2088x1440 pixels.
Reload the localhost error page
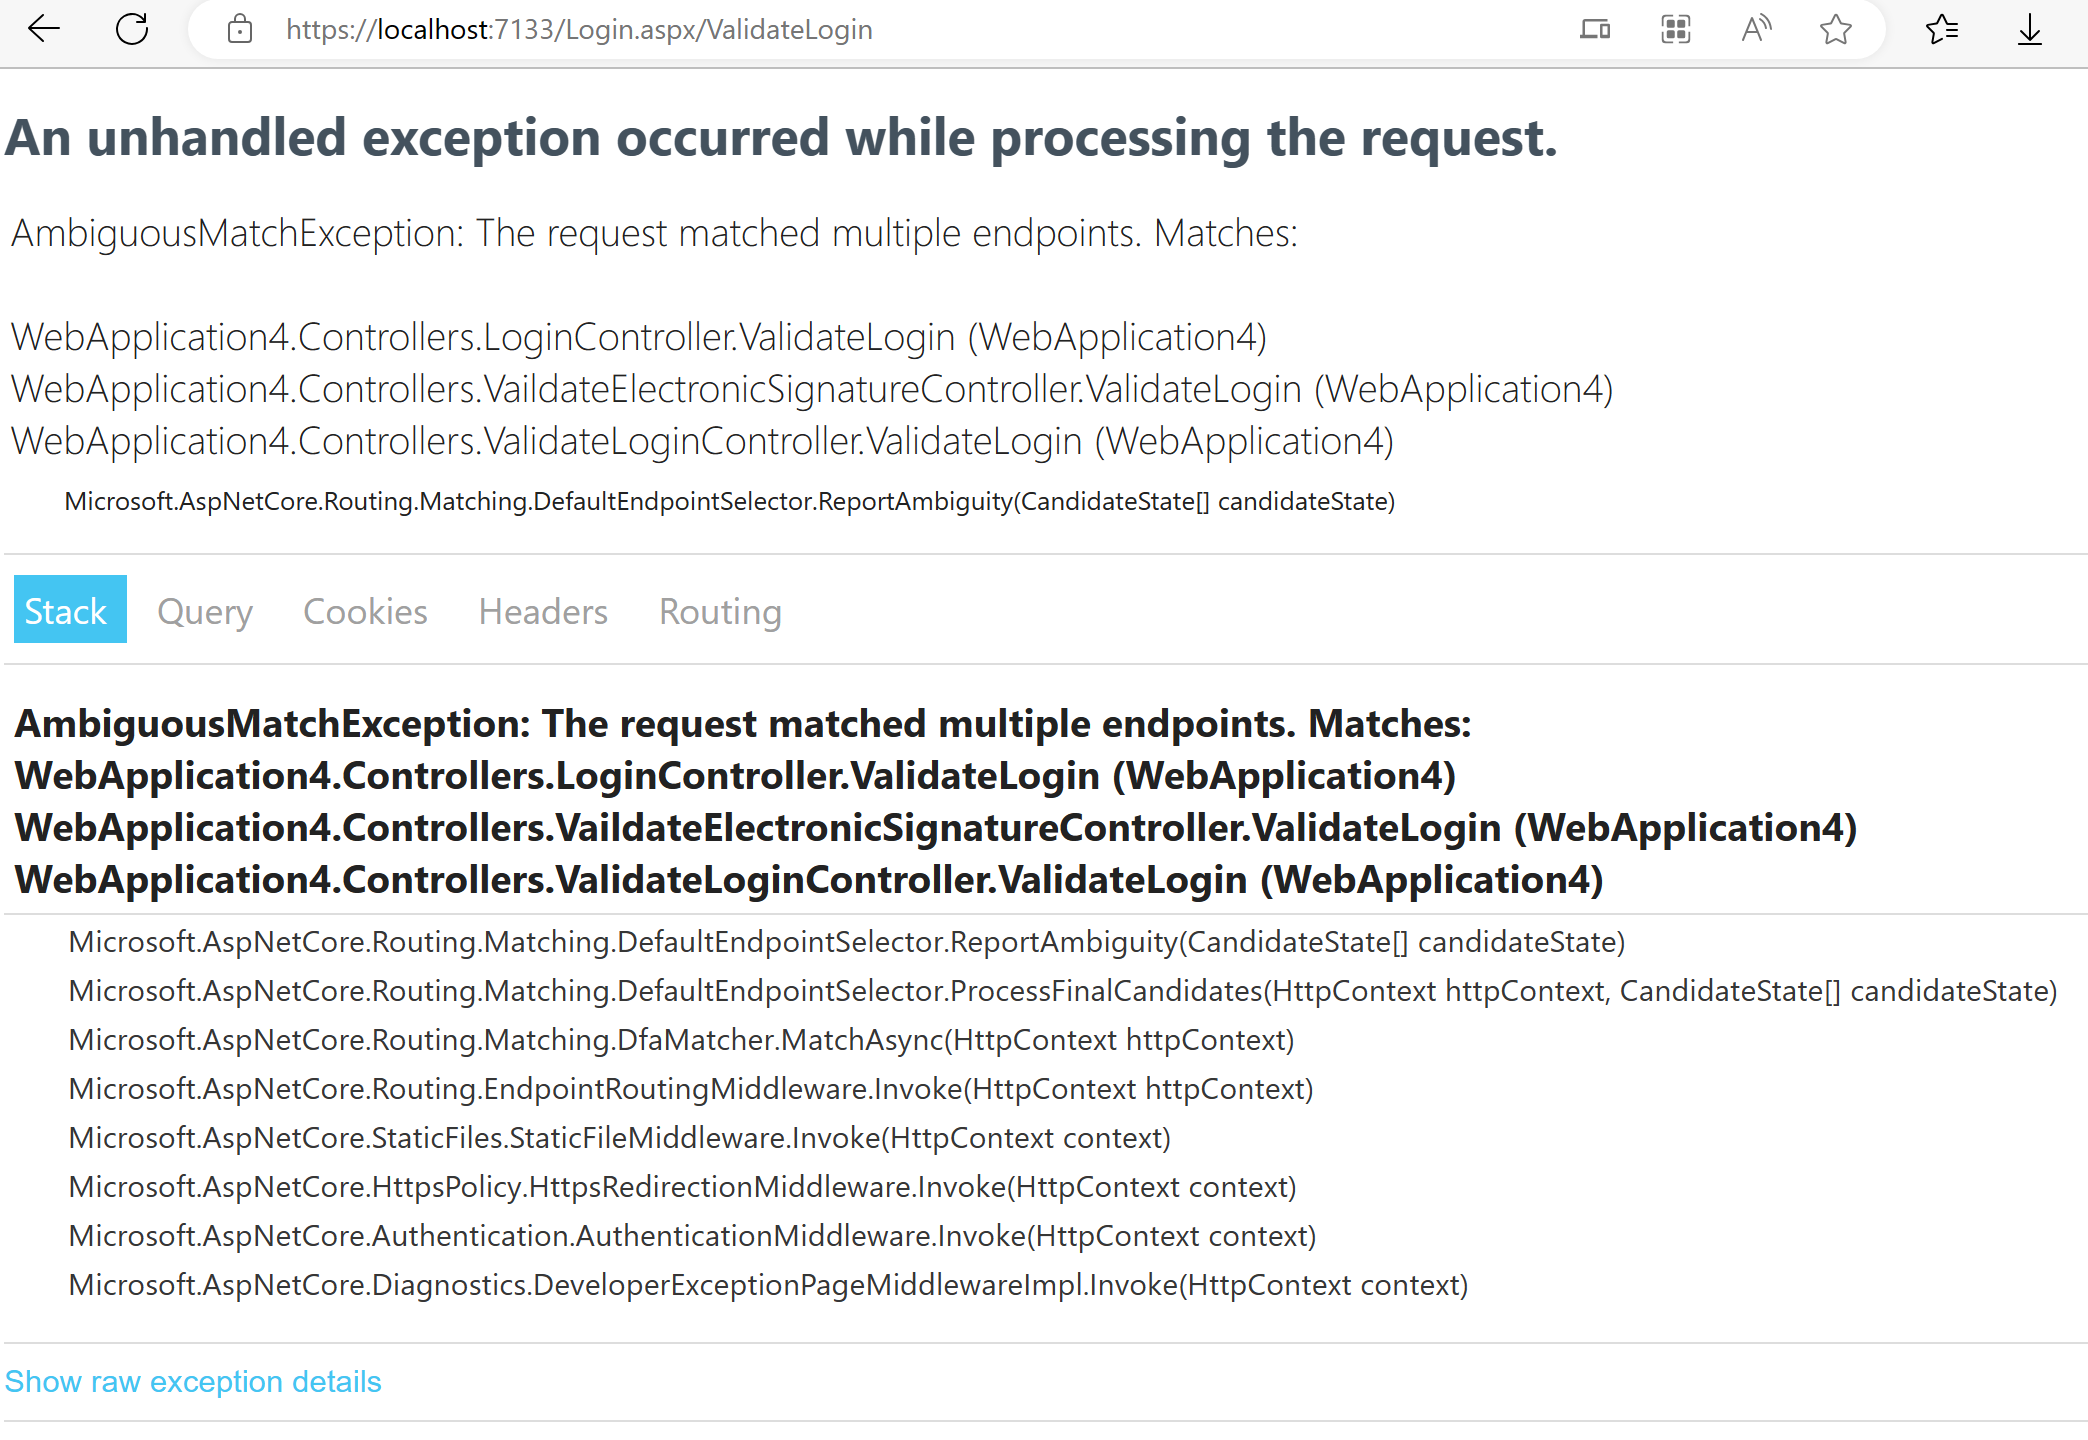[x=133, y=29]
